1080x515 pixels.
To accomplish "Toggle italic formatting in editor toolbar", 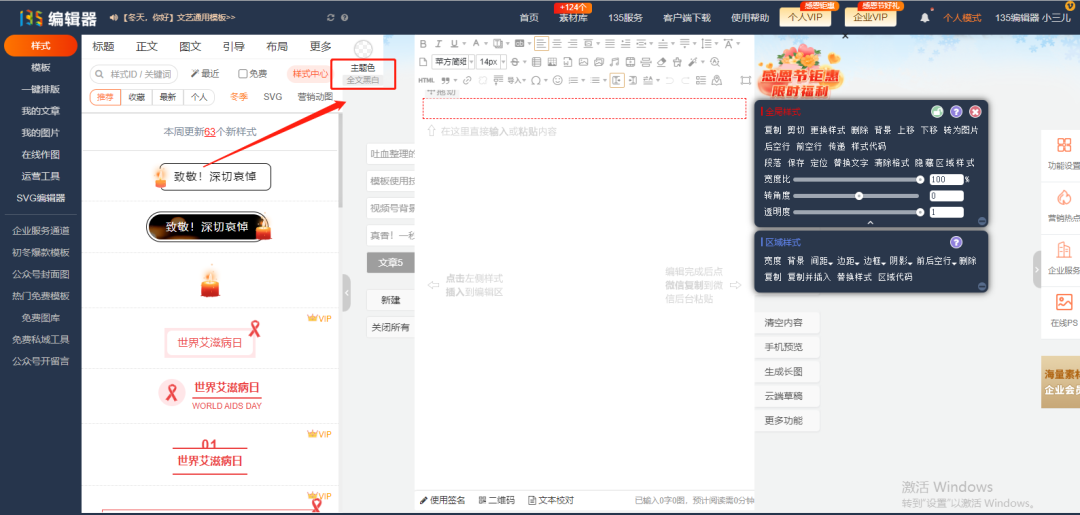I will coord(439,43).
